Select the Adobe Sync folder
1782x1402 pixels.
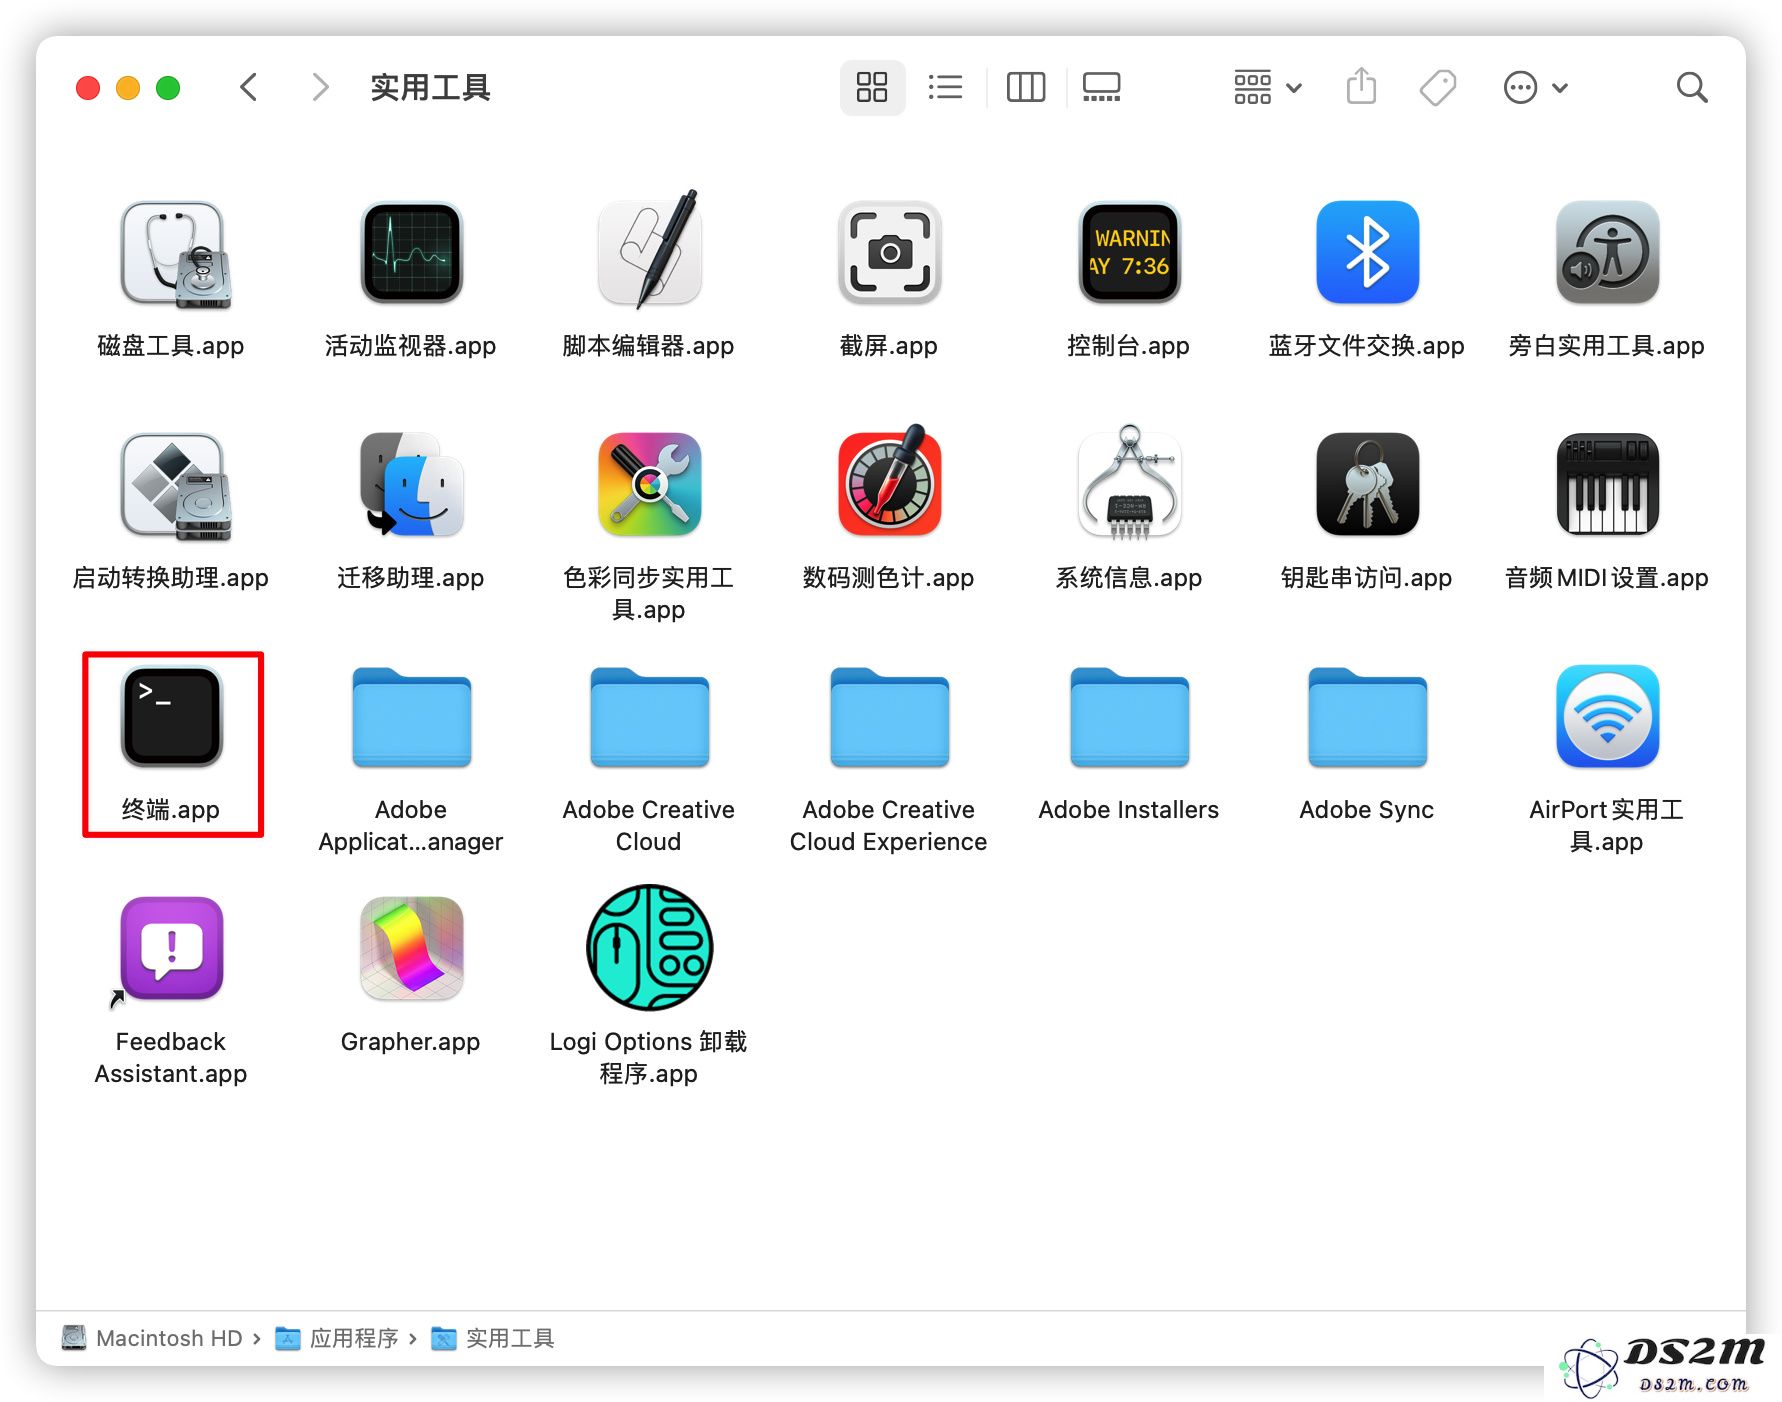point(1367,717)
